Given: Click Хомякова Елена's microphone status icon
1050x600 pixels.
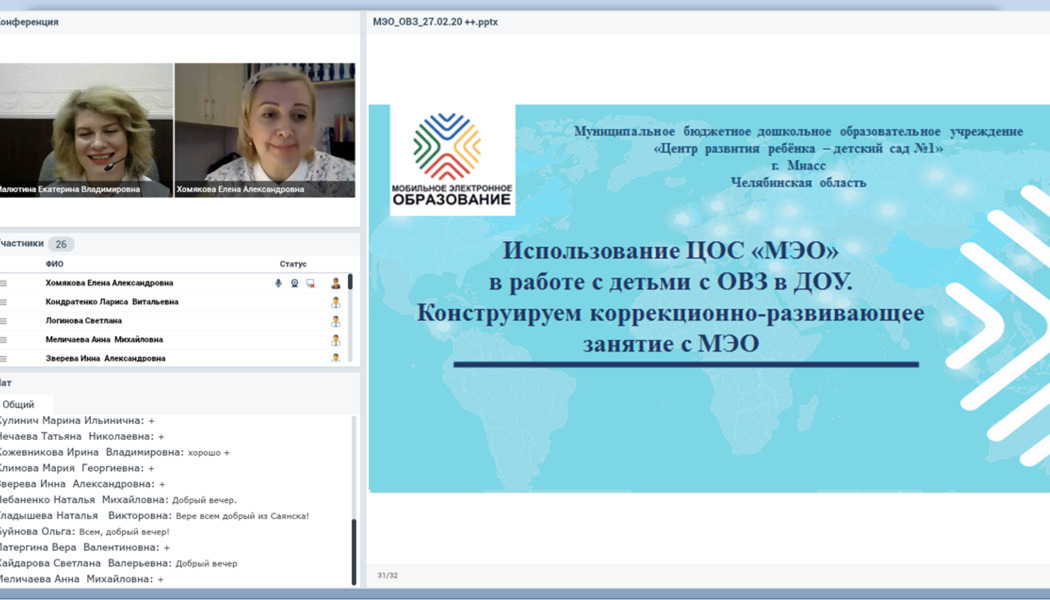Looking at the screenshot, I should pos(278,283).
